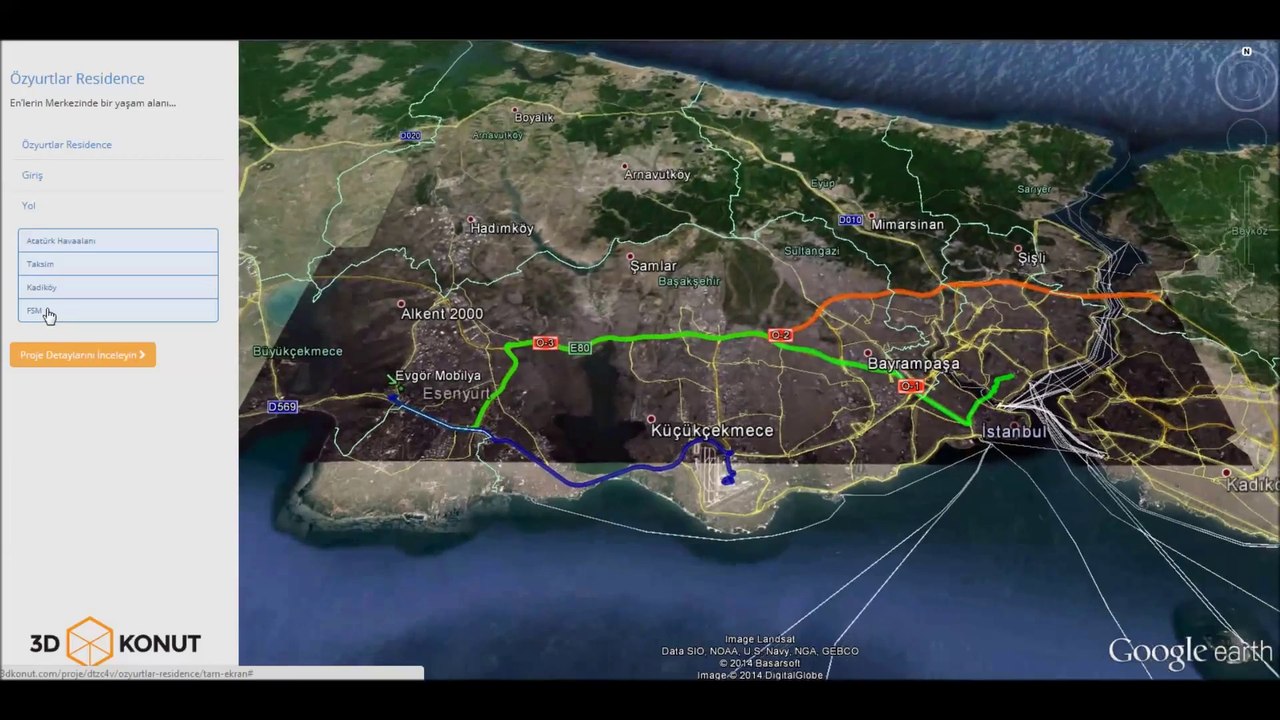The height and width of the screenshot is (720, 1280).
Task: Click the Sarıyer place label
Action: pyautogui.click(x=1034, y=190)
